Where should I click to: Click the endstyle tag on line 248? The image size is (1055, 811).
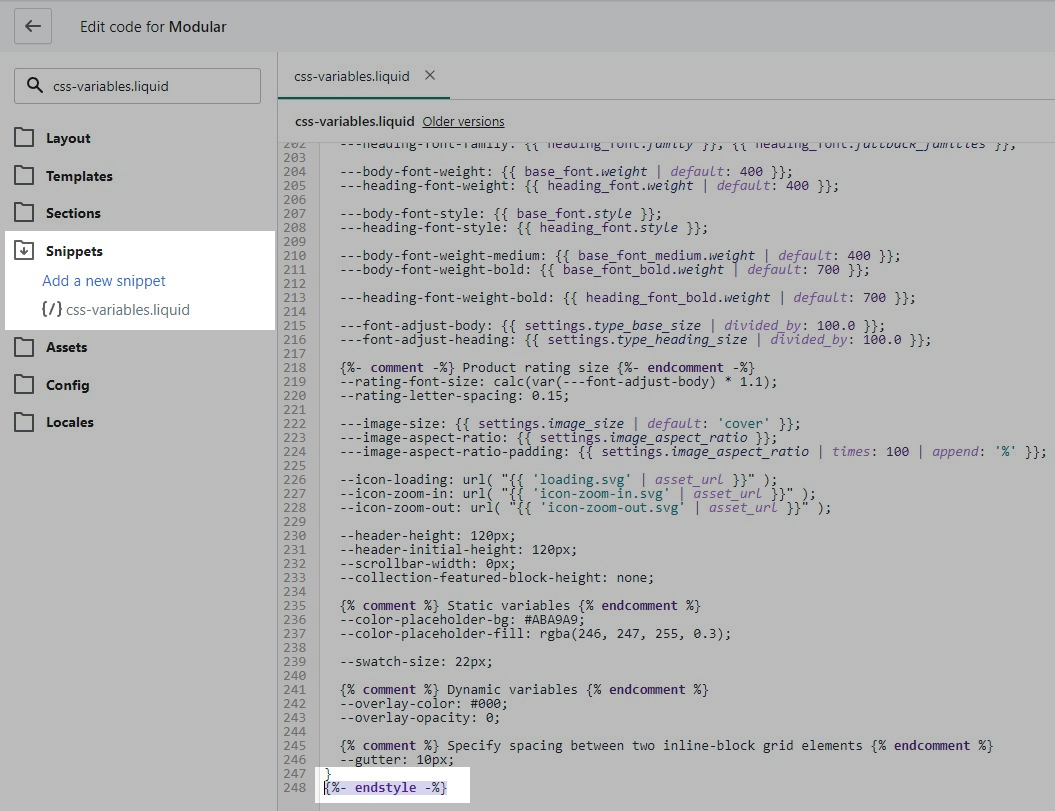click(386, 787)
